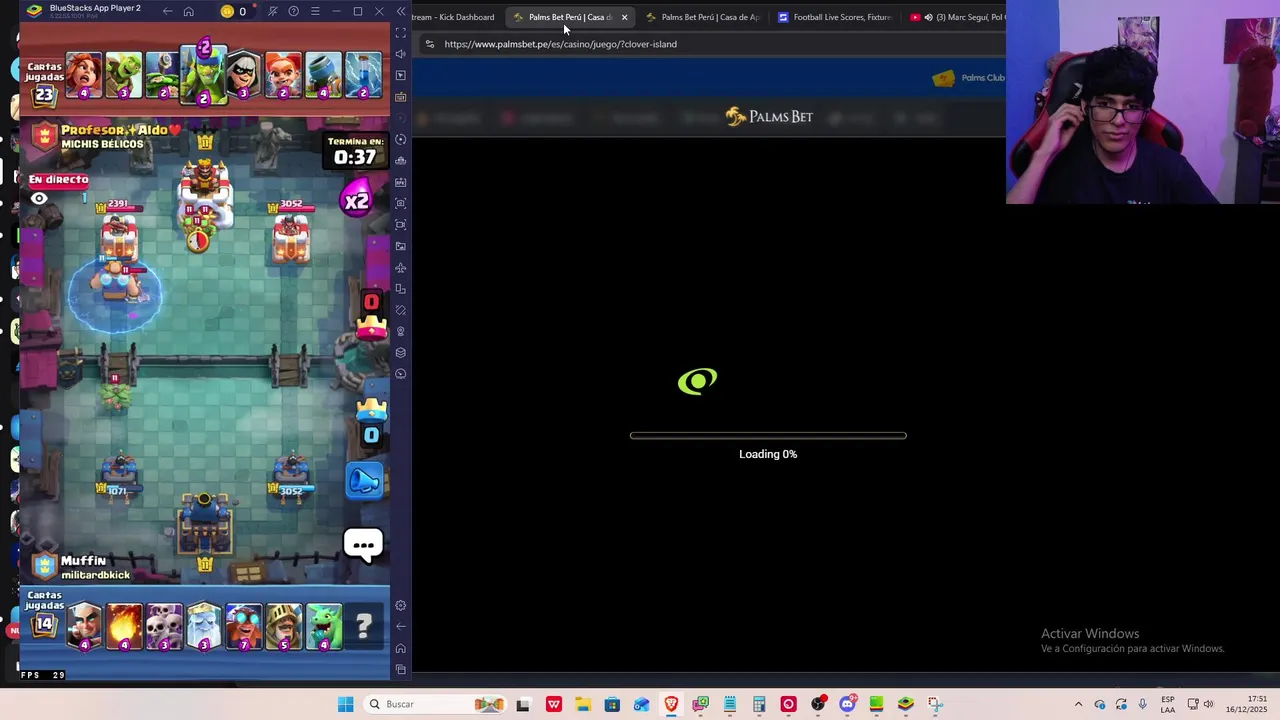
Task: Open the Windows Start menu
Action: tap(345, 704)
